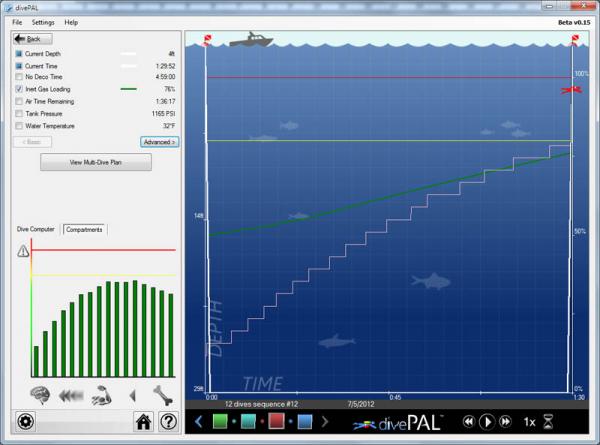Viewport: 600px width, 445px height.
Task: Open the Settings menu
Action: 43,22
